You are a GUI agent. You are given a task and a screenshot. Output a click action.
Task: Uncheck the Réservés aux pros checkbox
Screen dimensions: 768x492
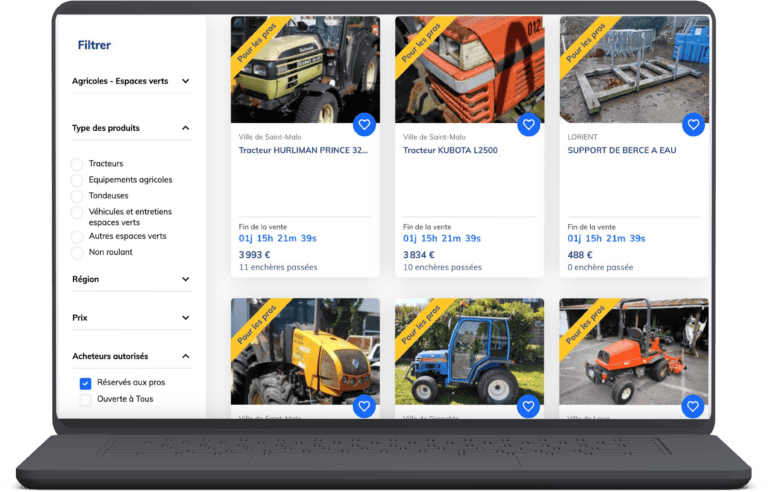(85, 383)
